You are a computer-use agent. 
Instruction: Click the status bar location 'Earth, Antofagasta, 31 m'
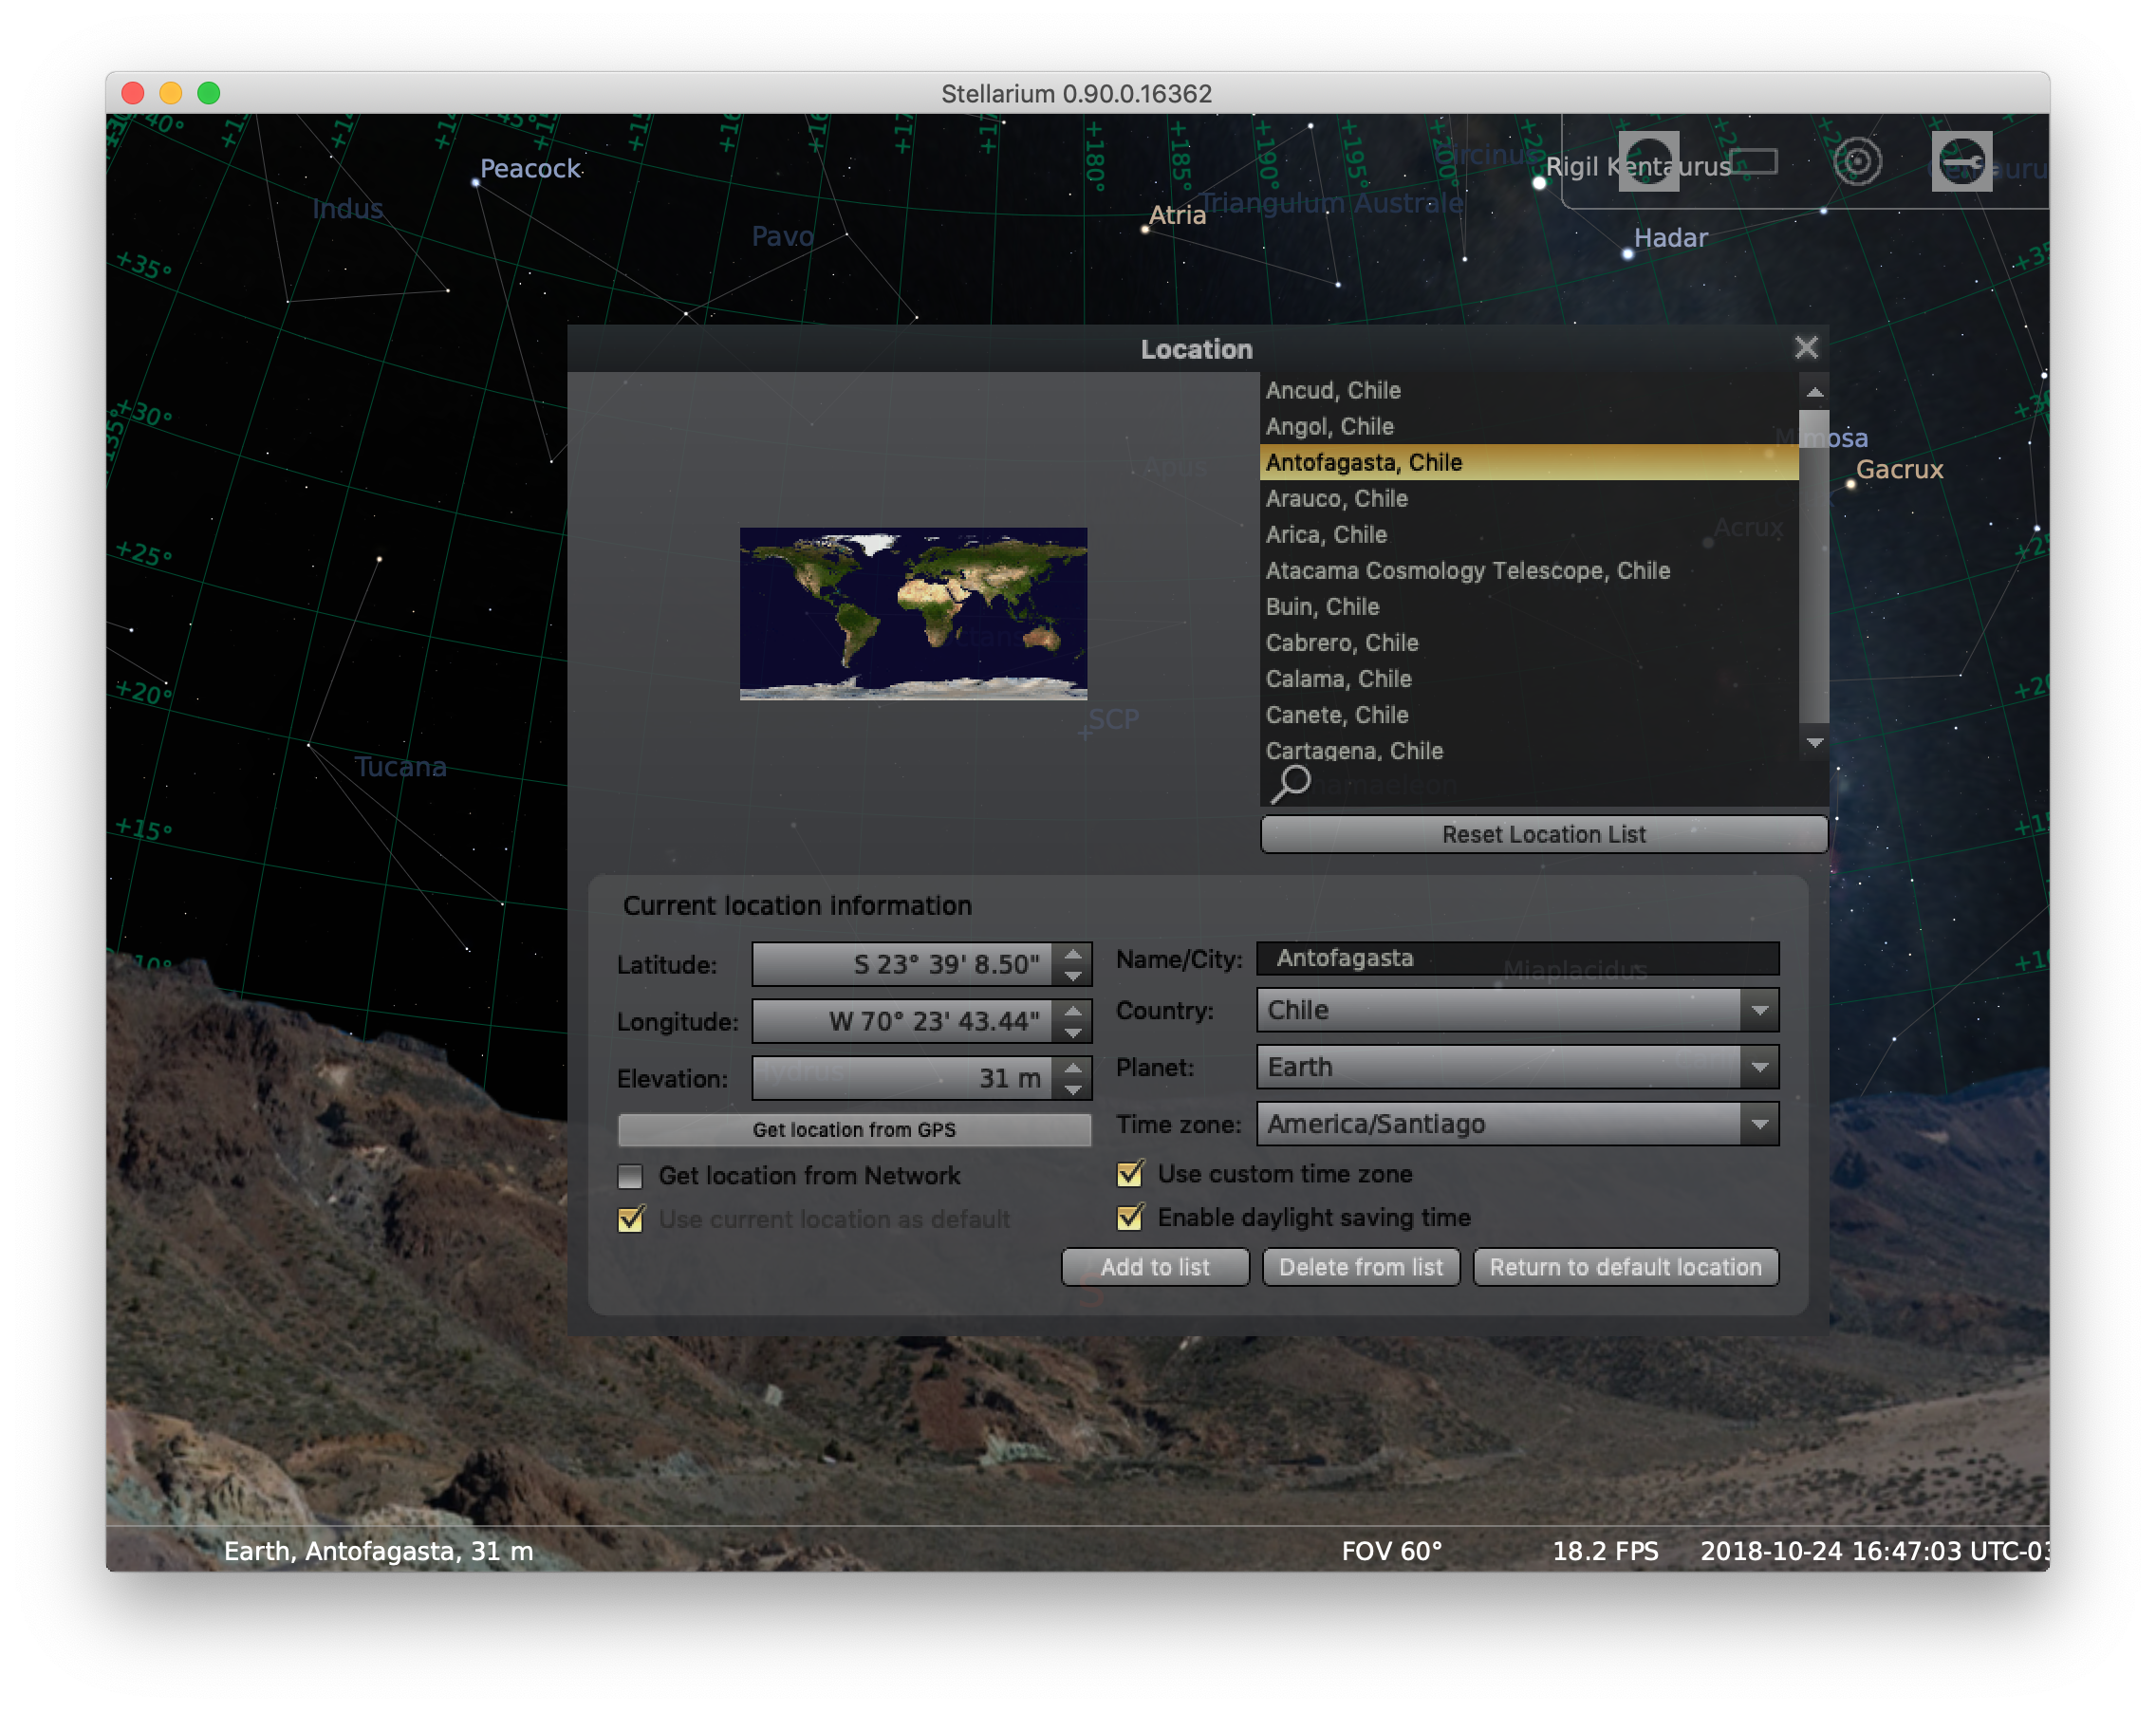click(378, 1550)
